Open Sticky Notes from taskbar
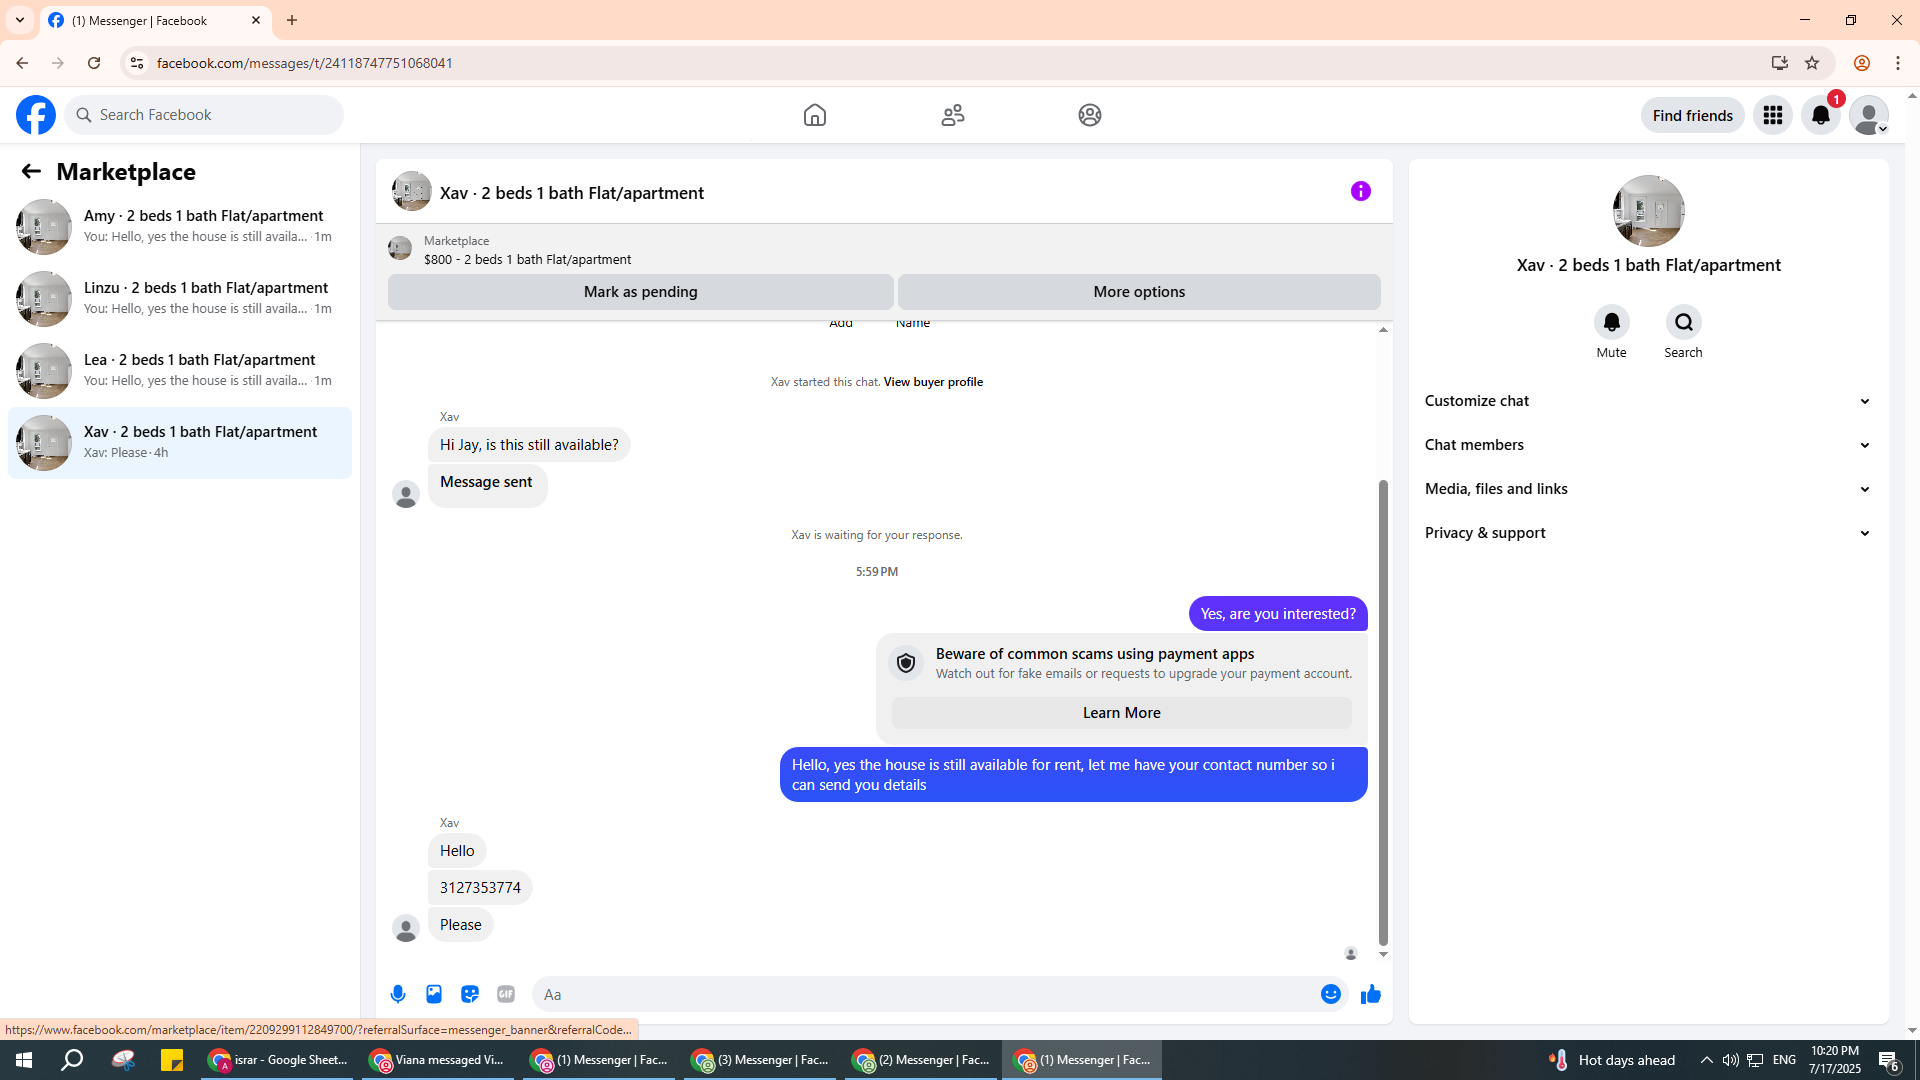Image resolution: width=1920 pixels, height=1080 pixels. [172, 1060]
